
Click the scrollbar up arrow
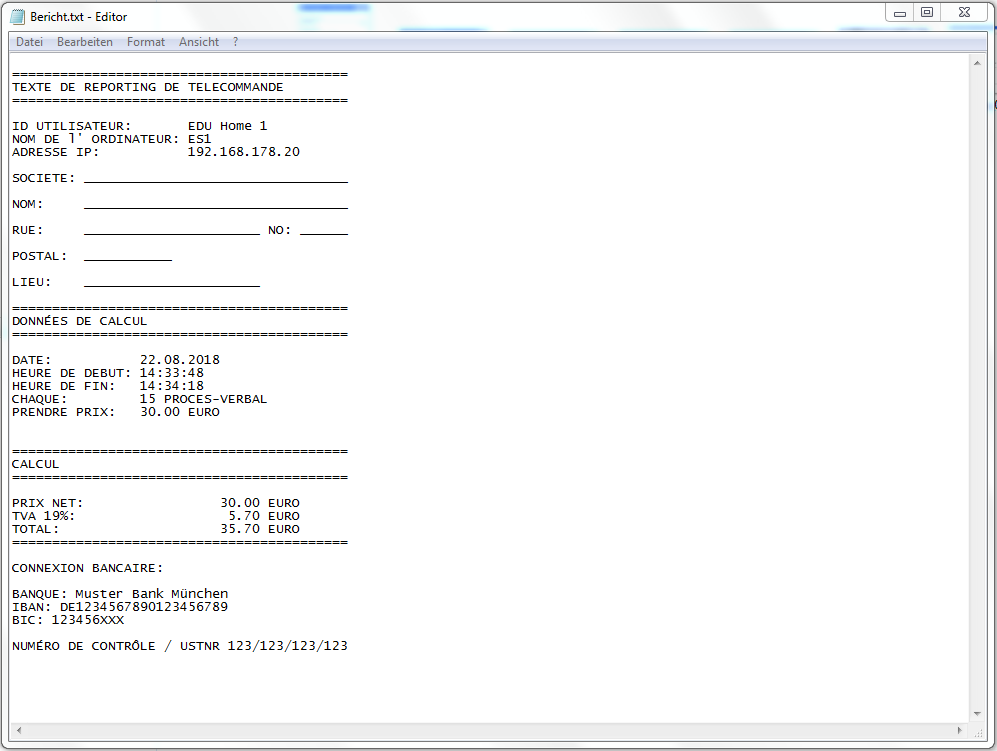pyautogui.click(x=979, y=63)
